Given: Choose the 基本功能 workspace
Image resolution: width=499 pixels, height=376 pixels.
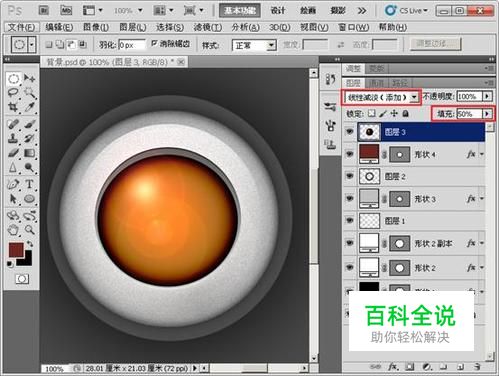Looking at the screenshot, I should click(240, 11).
